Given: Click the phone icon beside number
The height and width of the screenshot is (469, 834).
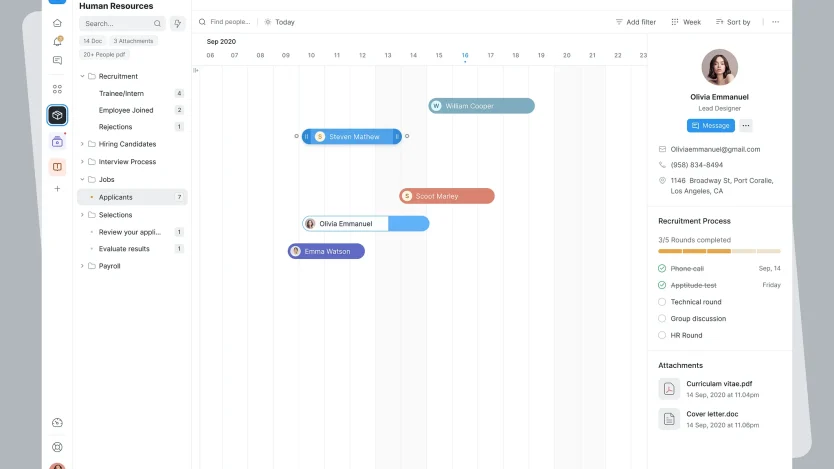Looking at the screenshot, I should tap(662, 165).
